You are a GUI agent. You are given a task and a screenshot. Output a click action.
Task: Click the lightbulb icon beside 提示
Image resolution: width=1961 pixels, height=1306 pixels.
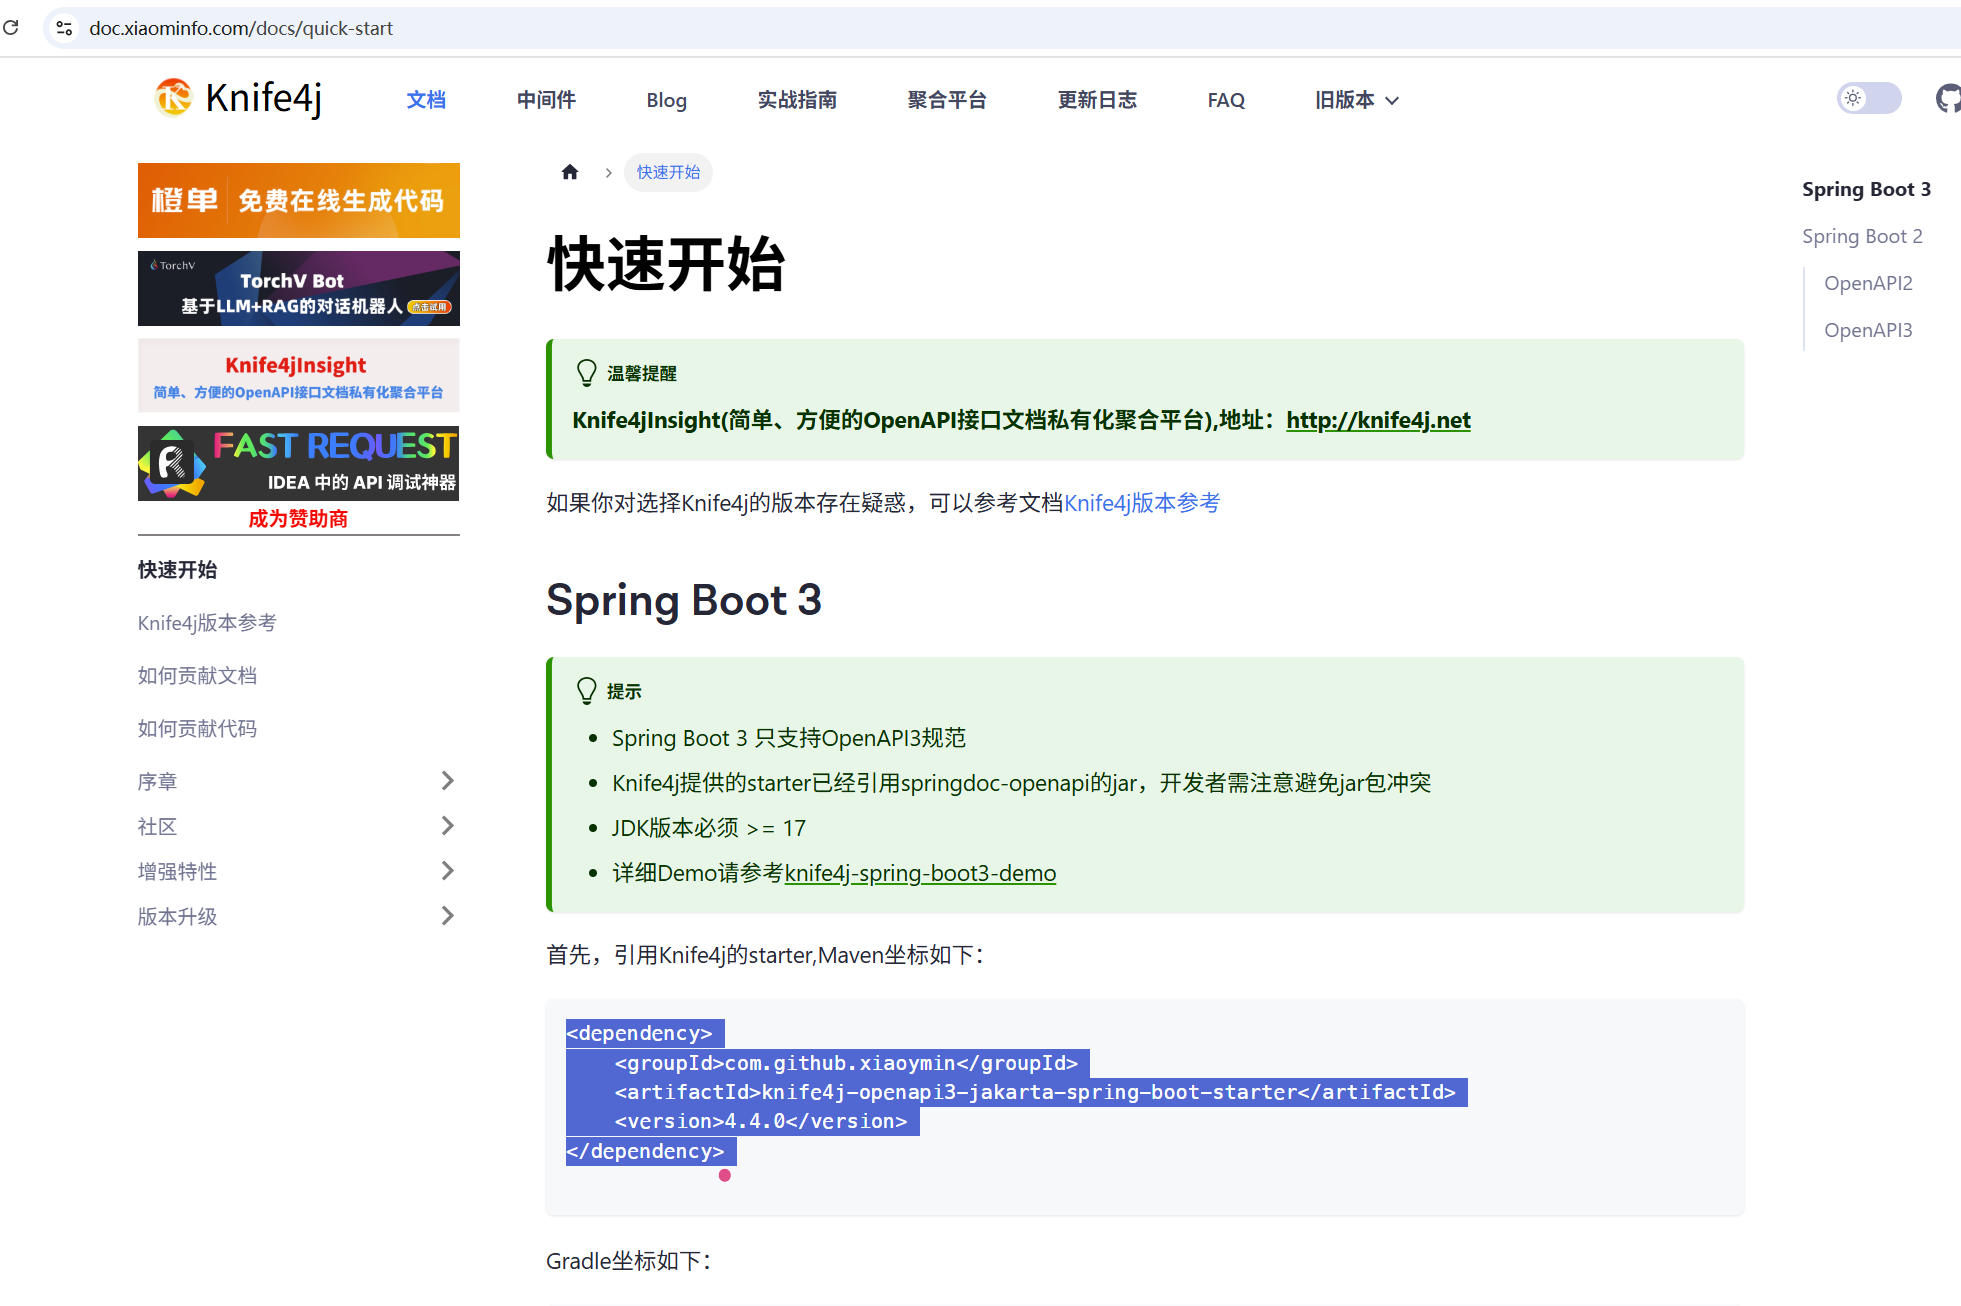click(x=587, y=691)
